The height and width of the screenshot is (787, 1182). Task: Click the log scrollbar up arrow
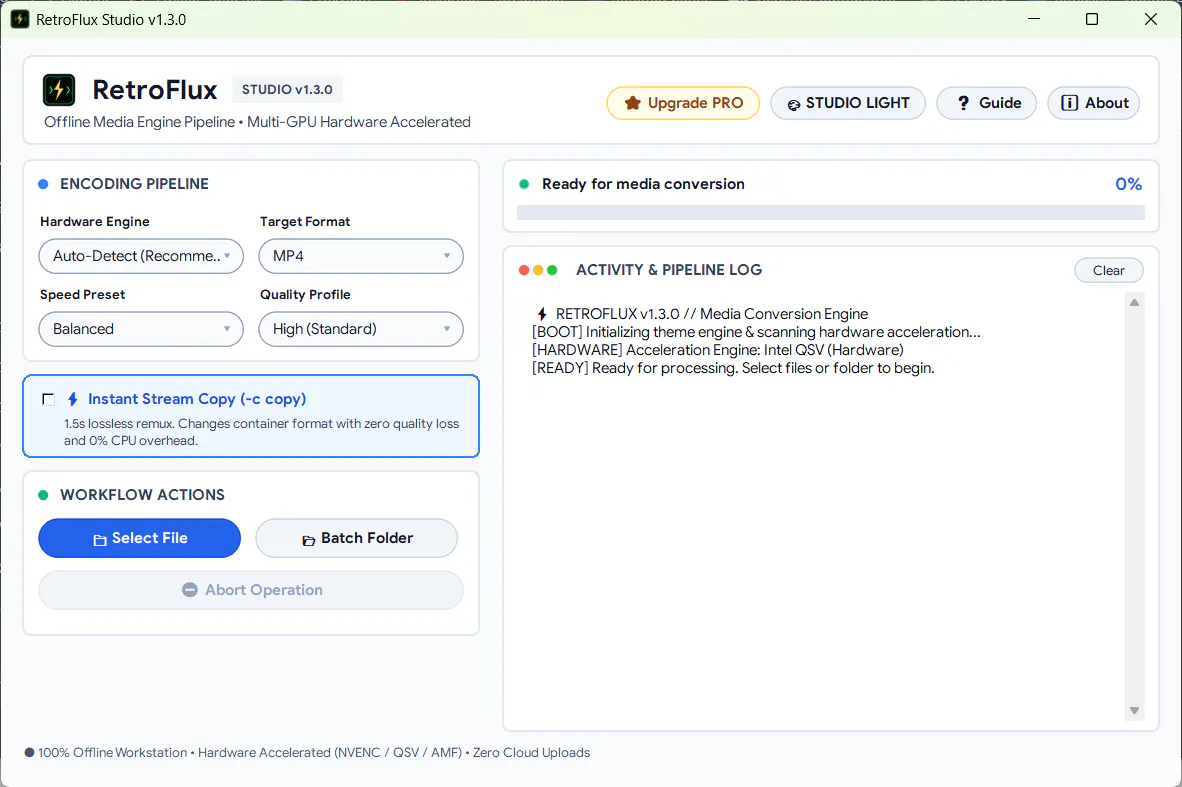coord(1135,303)
